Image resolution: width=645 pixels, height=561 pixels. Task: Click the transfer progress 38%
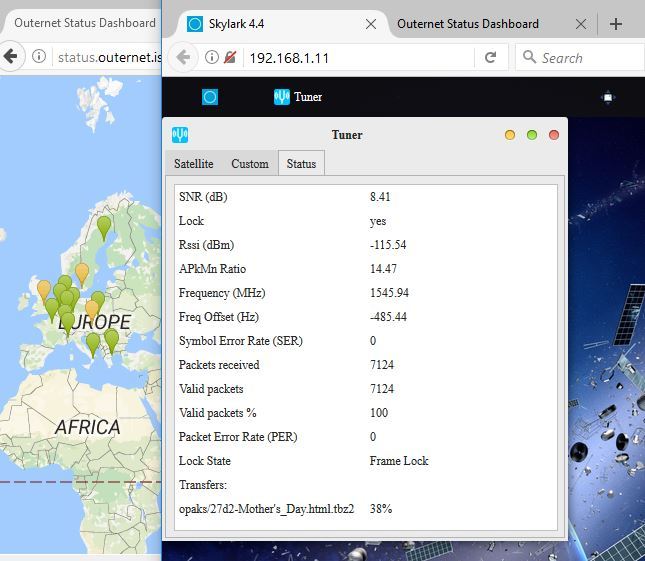tap(381, 509)
